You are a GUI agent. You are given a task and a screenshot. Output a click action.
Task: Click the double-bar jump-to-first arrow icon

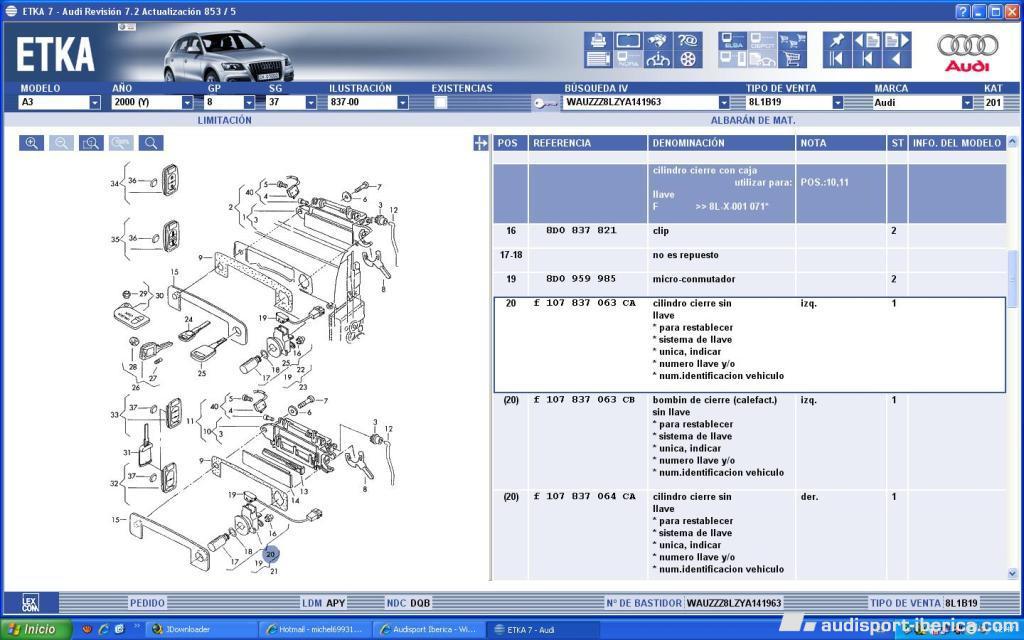point(836,59)
